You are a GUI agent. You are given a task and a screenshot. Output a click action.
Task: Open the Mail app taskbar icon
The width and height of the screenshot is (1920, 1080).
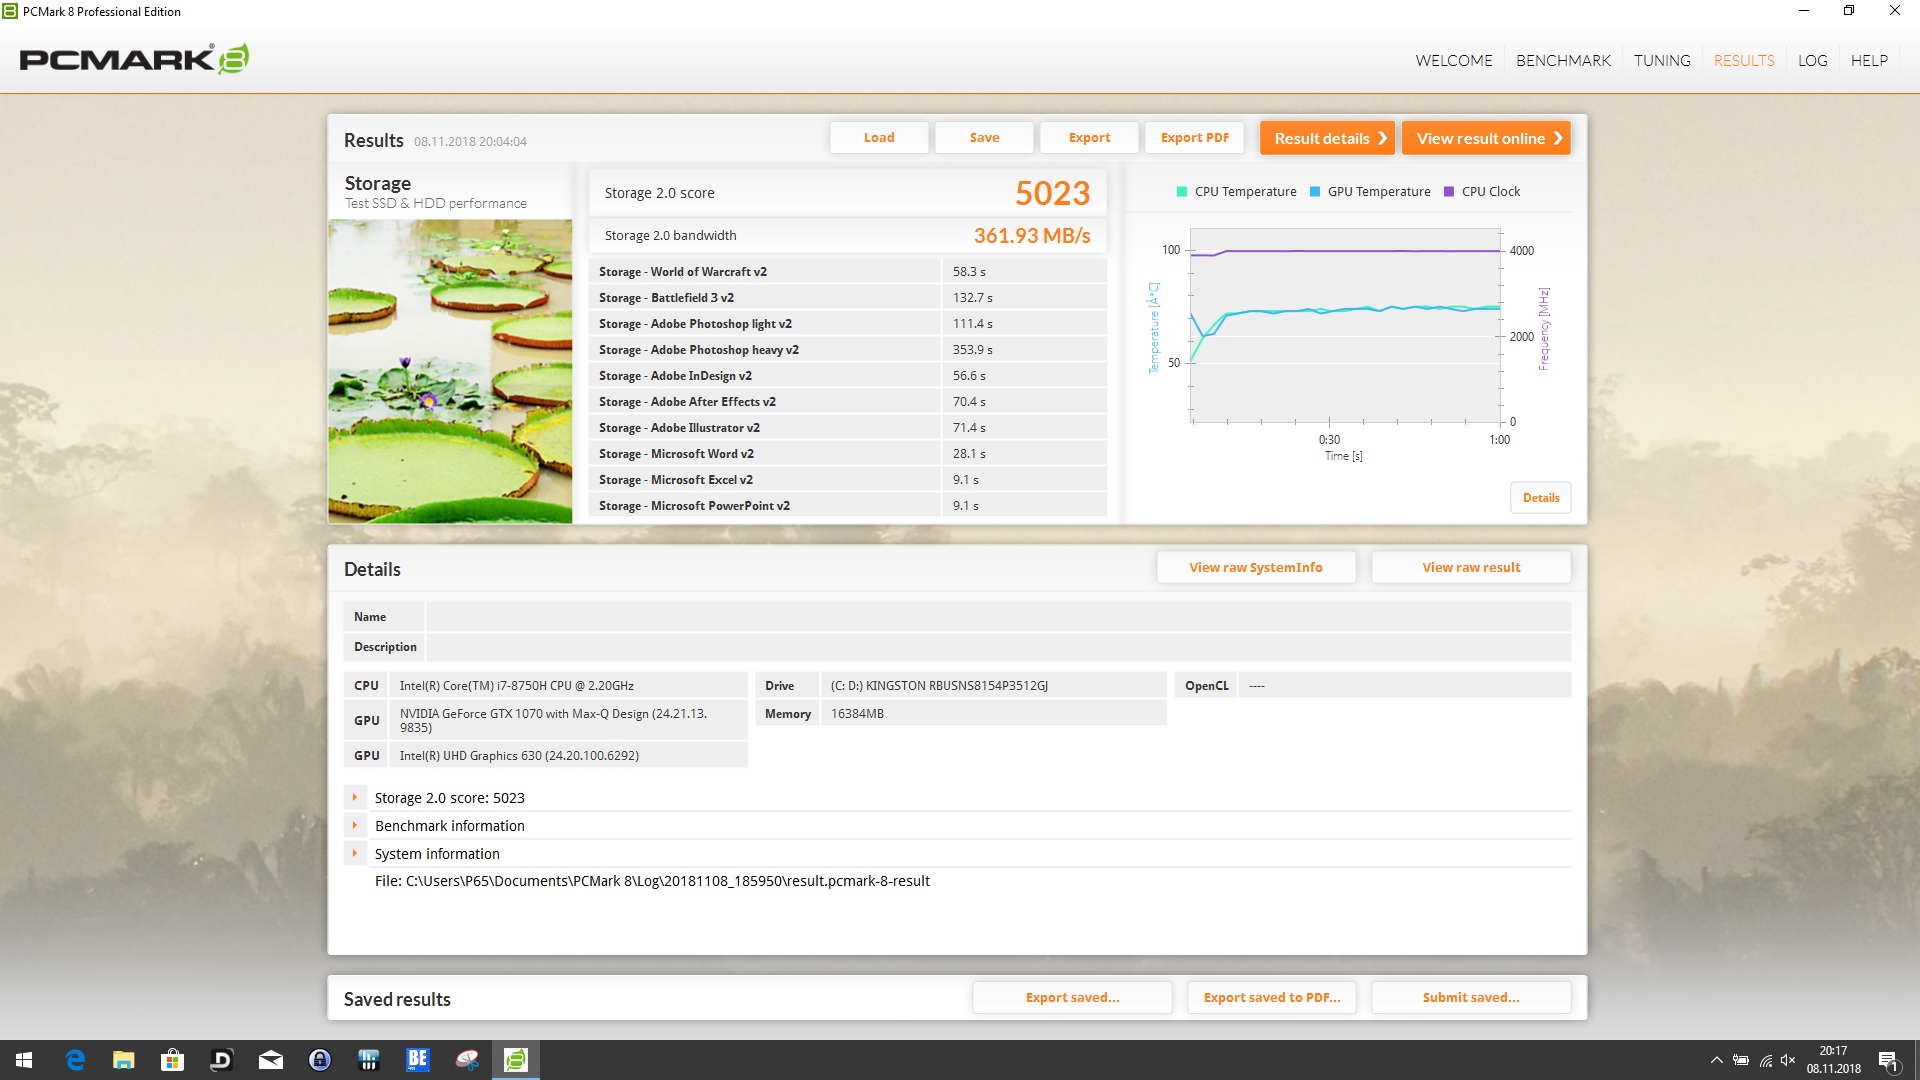(271, 1060)
